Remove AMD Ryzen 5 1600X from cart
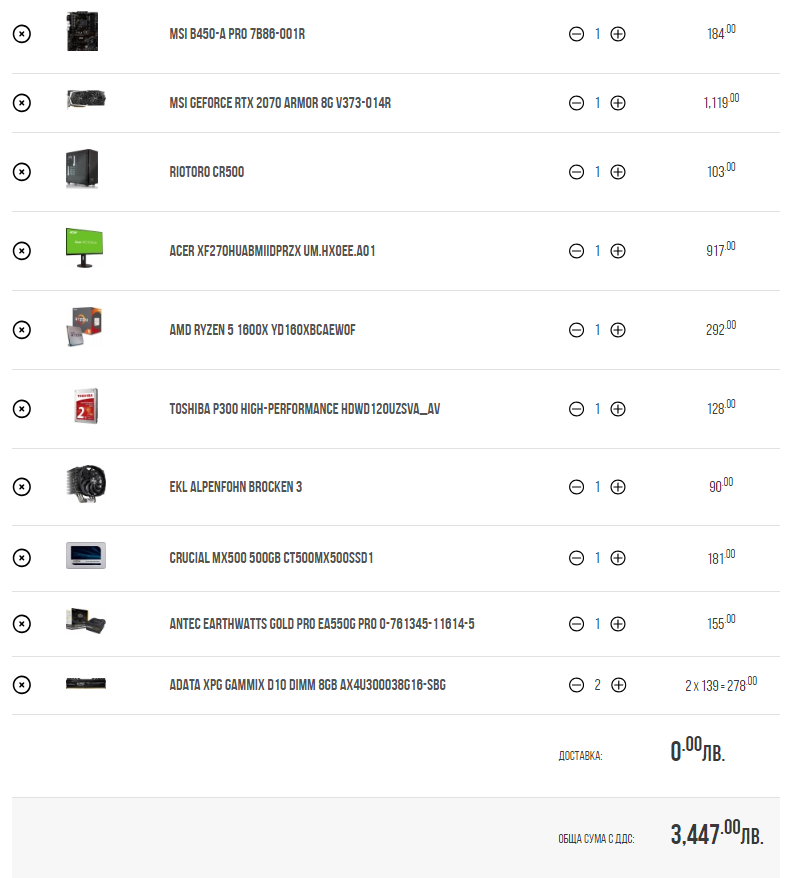790x878 pixels. [22, 330]
